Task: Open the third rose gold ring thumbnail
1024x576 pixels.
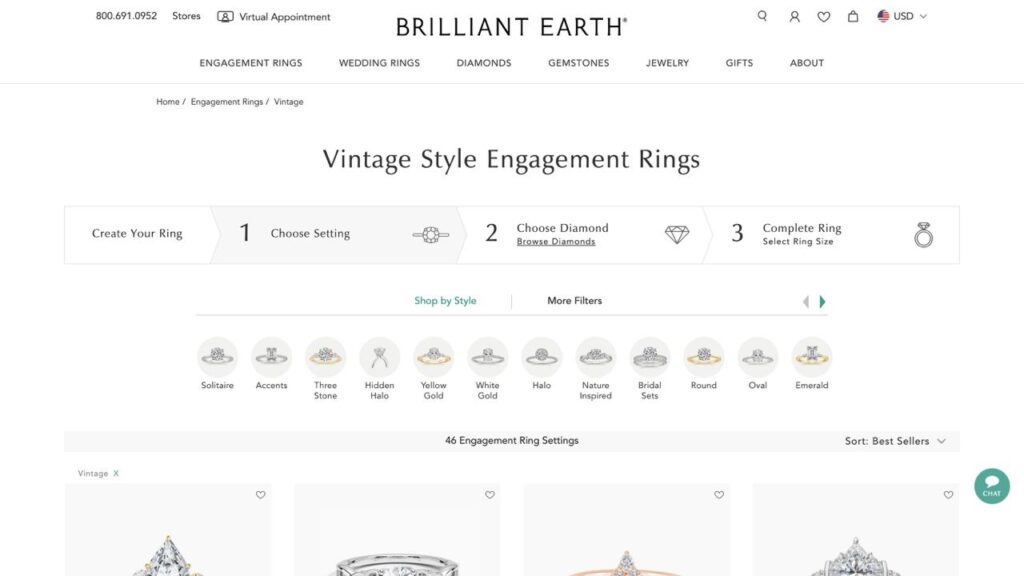Action: click(626, 530)
